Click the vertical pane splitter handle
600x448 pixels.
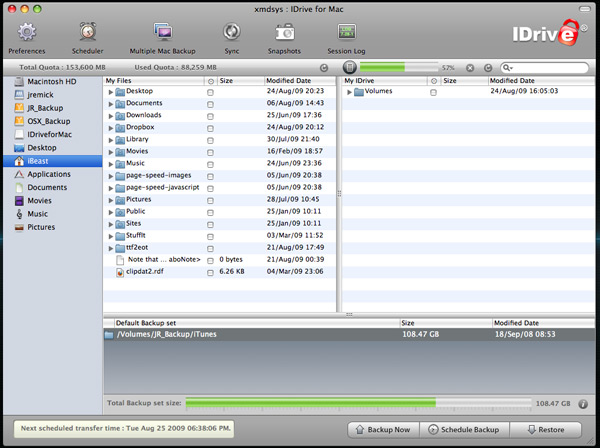[339, 194]
